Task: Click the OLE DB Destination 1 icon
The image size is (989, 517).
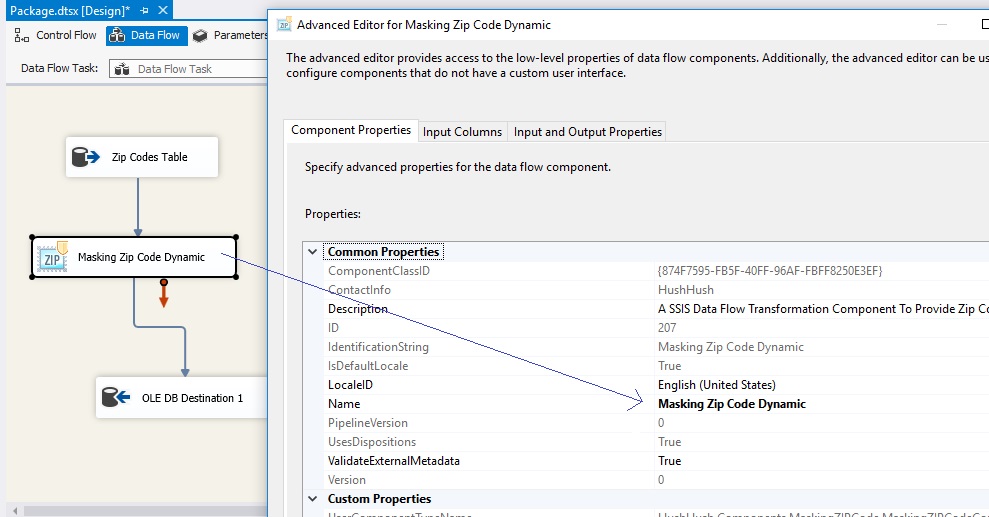Action: [x=116, y=397]
